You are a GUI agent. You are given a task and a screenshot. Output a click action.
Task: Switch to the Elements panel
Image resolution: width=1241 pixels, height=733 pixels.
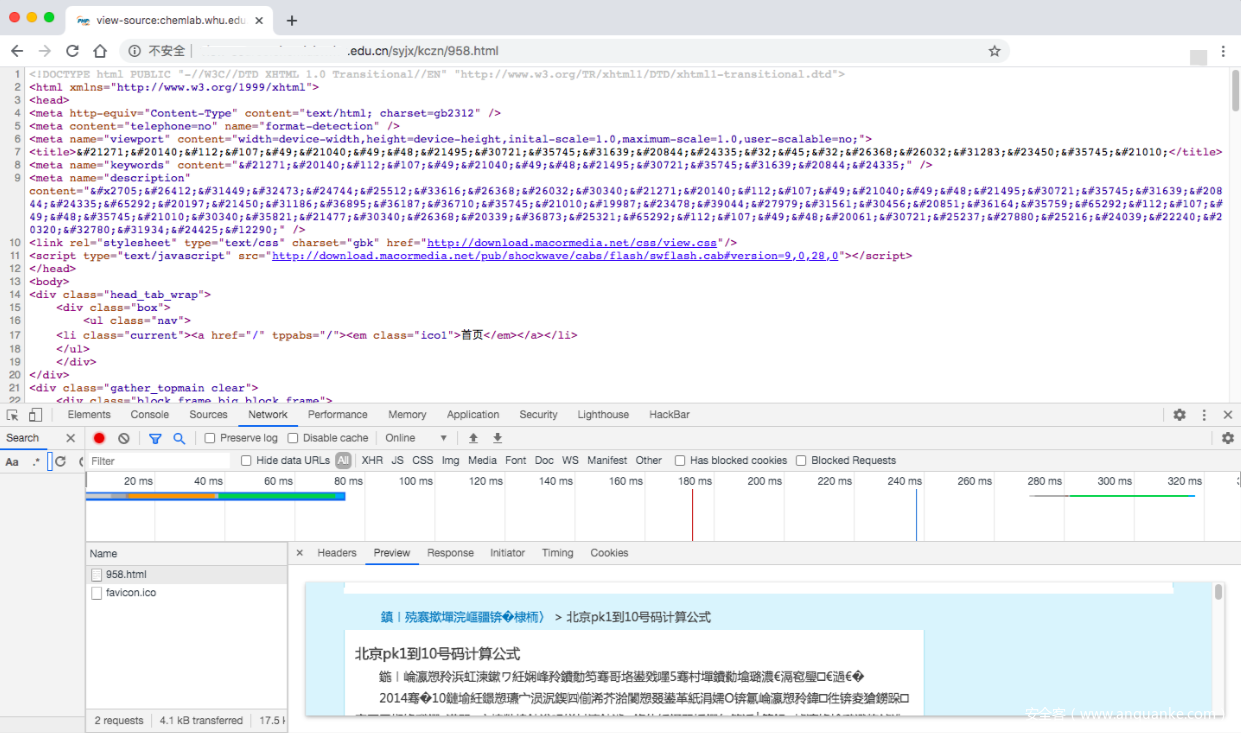pyautogui.click(x=89, y=415)
